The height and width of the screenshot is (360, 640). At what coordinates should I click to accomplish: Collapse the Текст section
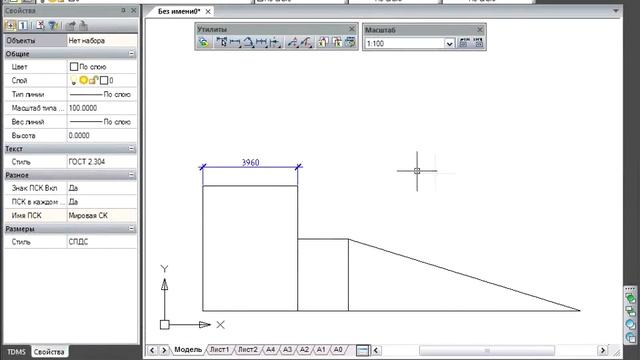pyautogui.click(x=131, y=149)
